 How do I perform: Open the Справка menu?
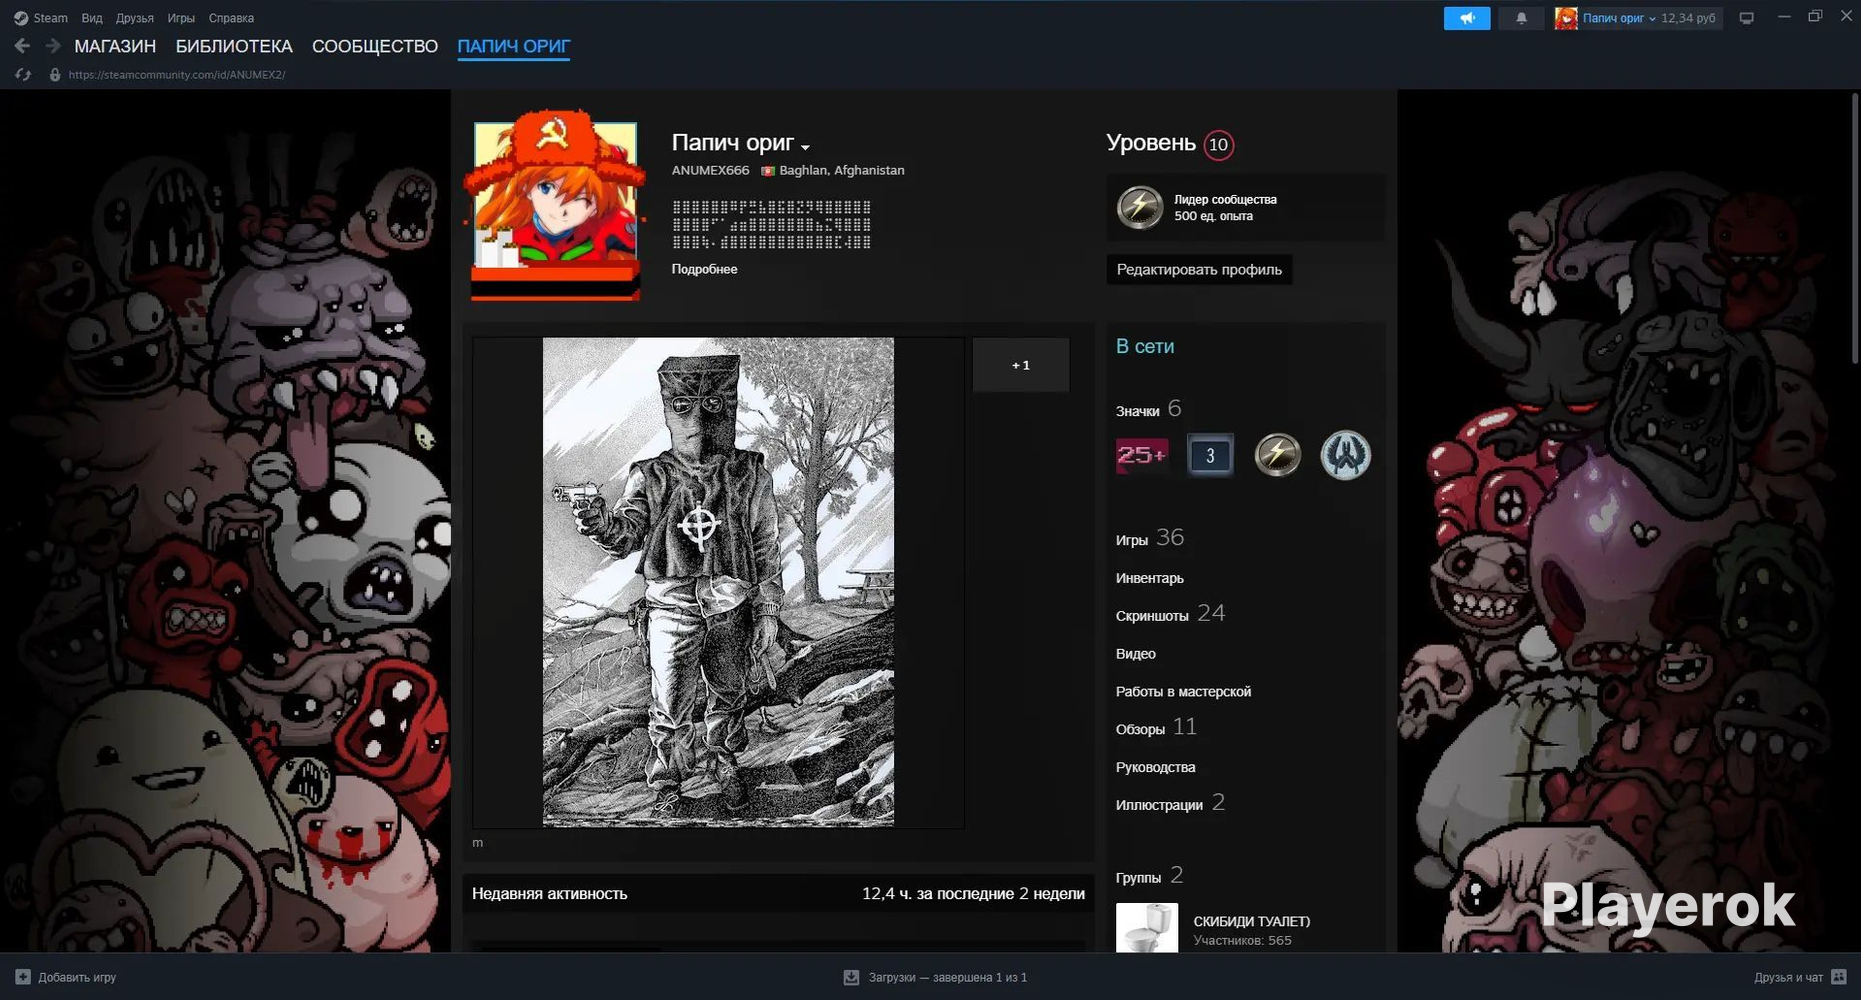click(x=231, y=18)
